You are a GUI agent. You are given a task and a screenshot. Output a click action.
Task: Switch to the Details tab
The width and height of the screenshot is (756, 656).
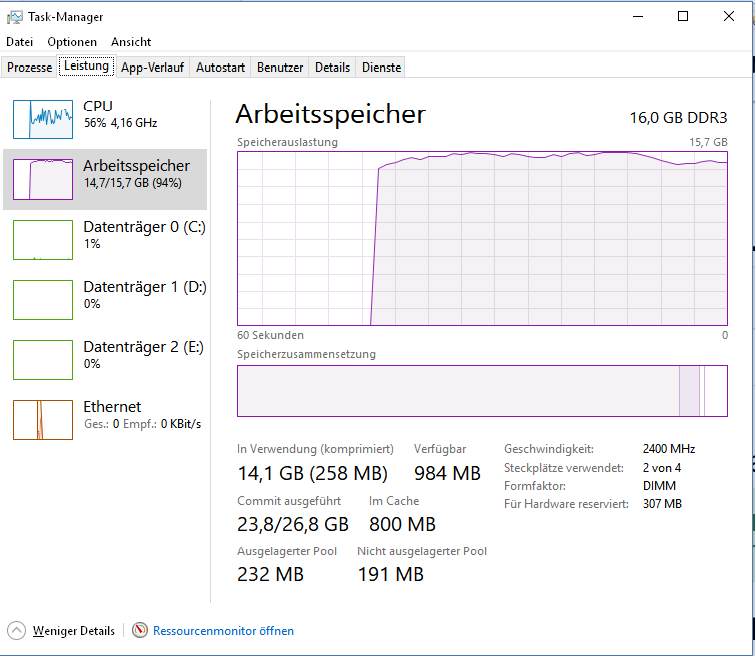[x=332, y=67]
